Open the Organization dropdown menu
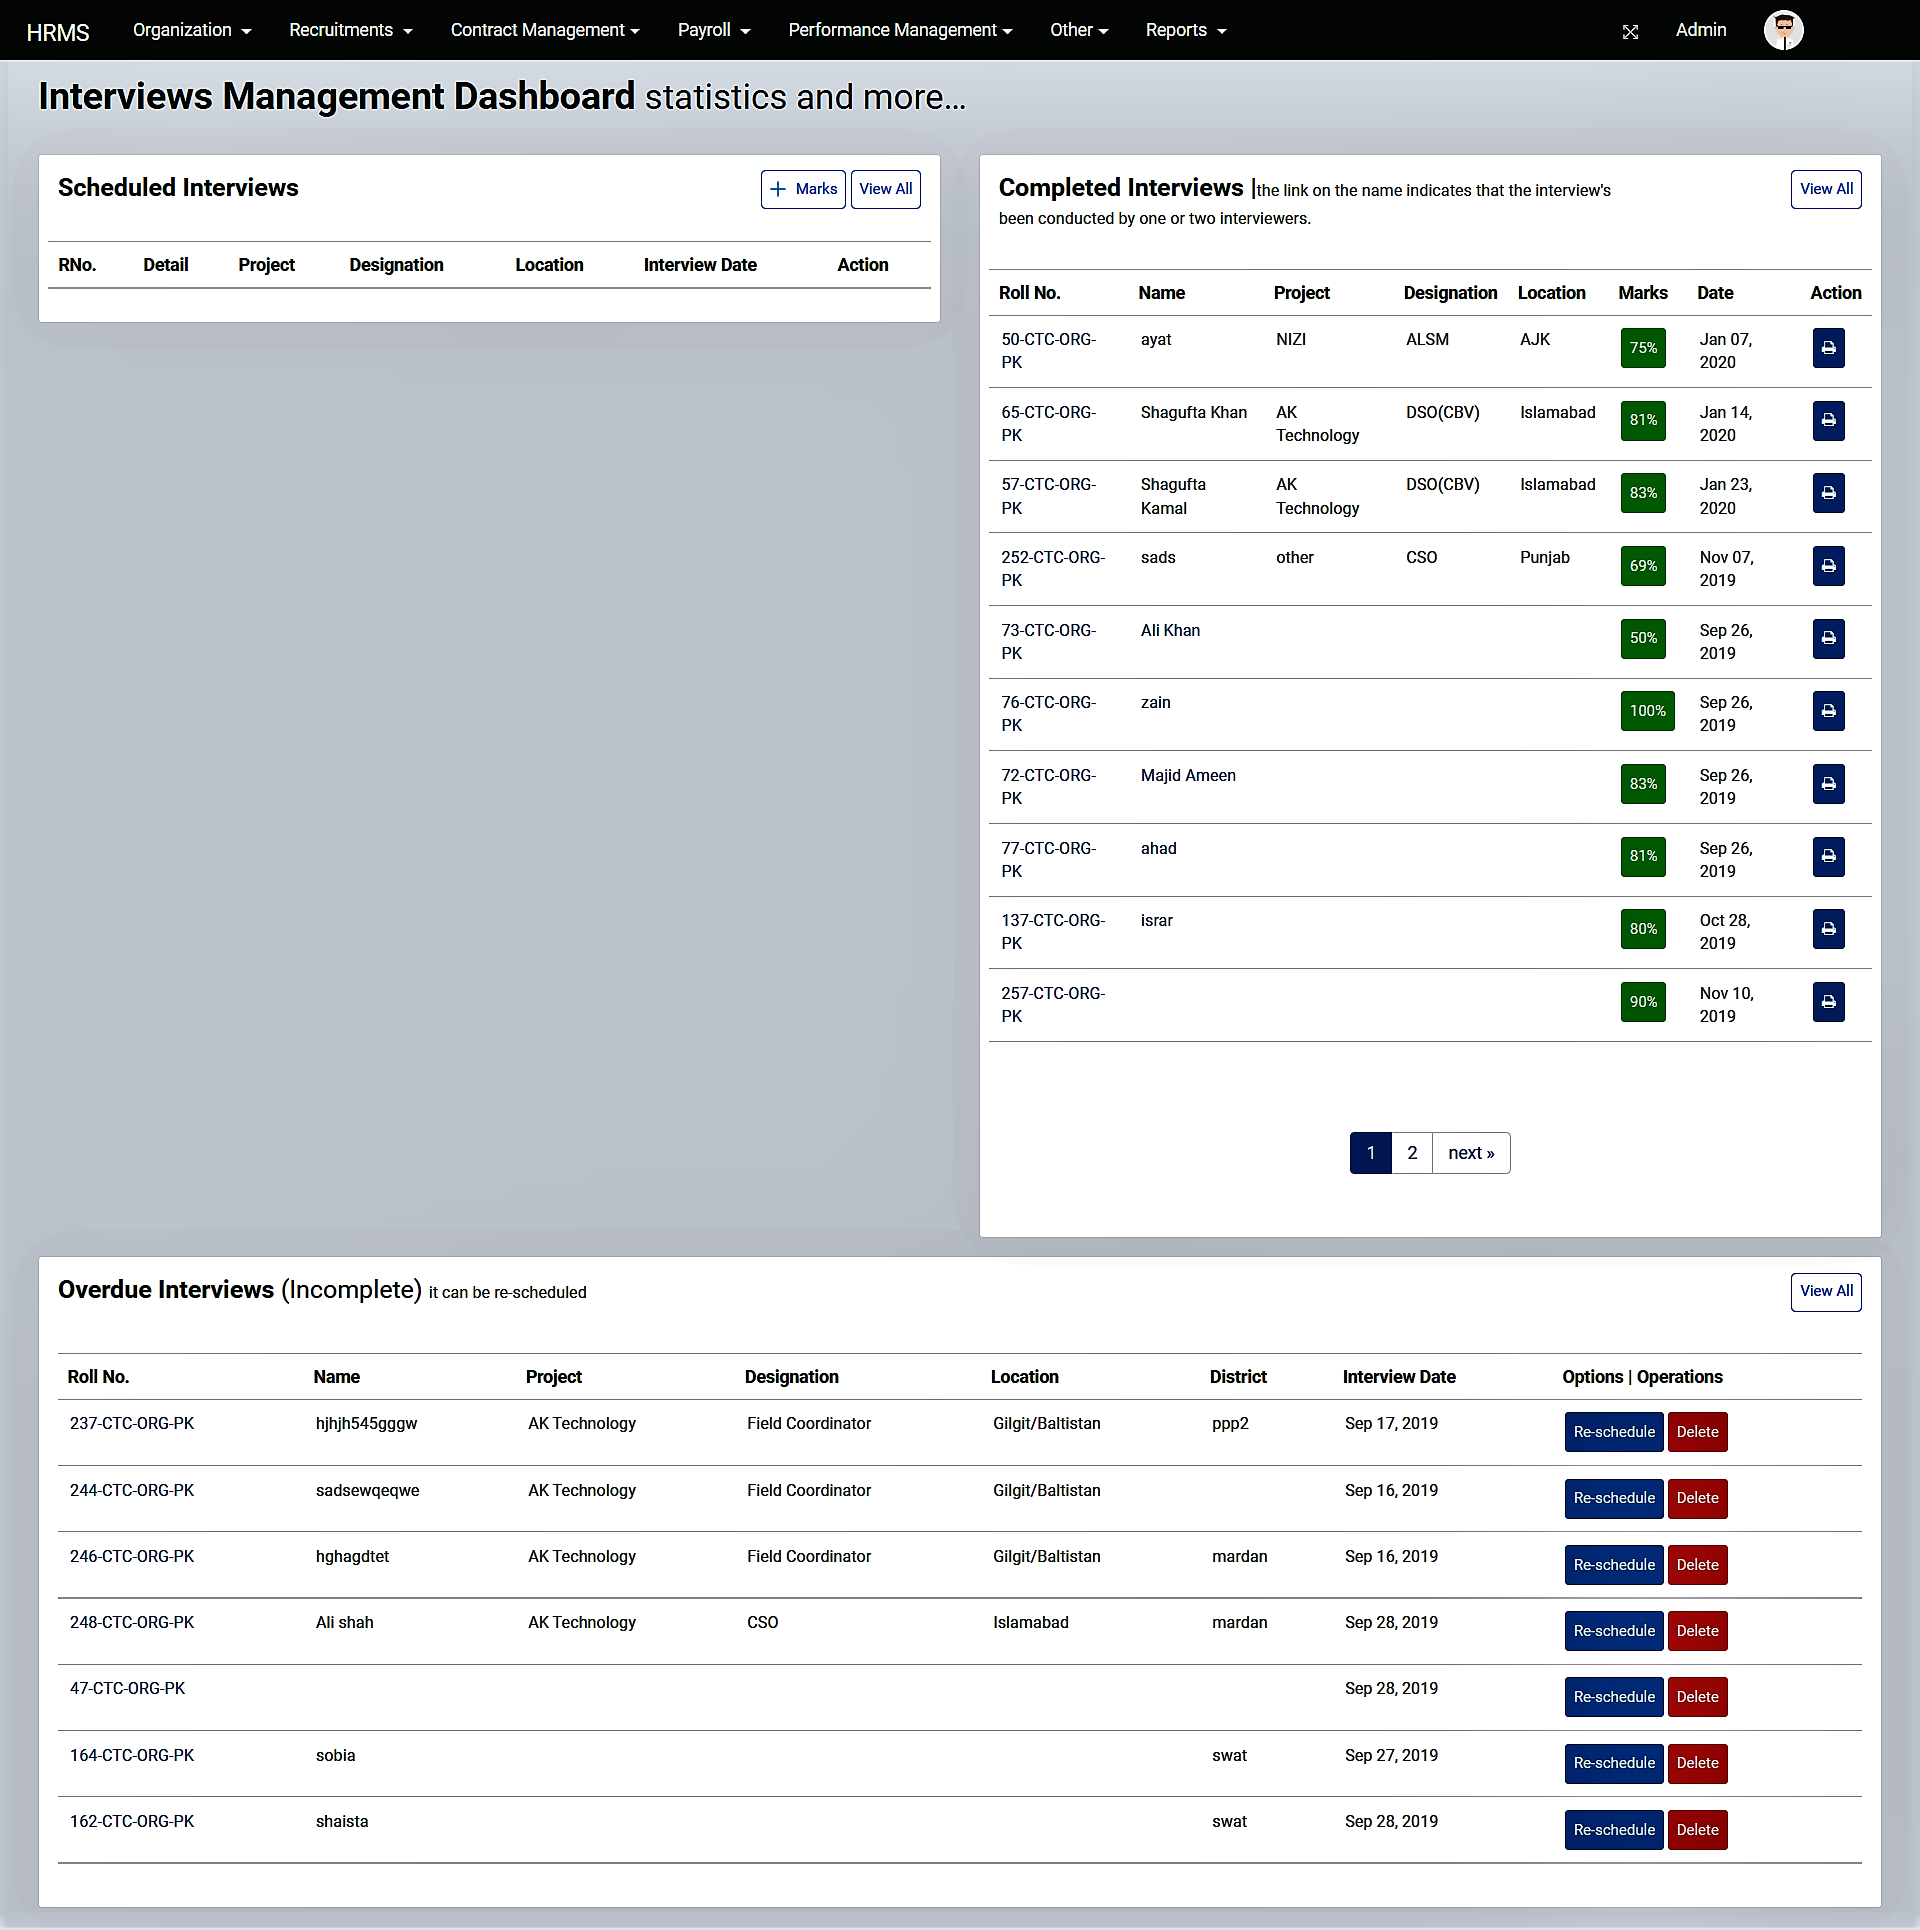The height and width of the screenshot is (1930, 1920). click(190, 30)
